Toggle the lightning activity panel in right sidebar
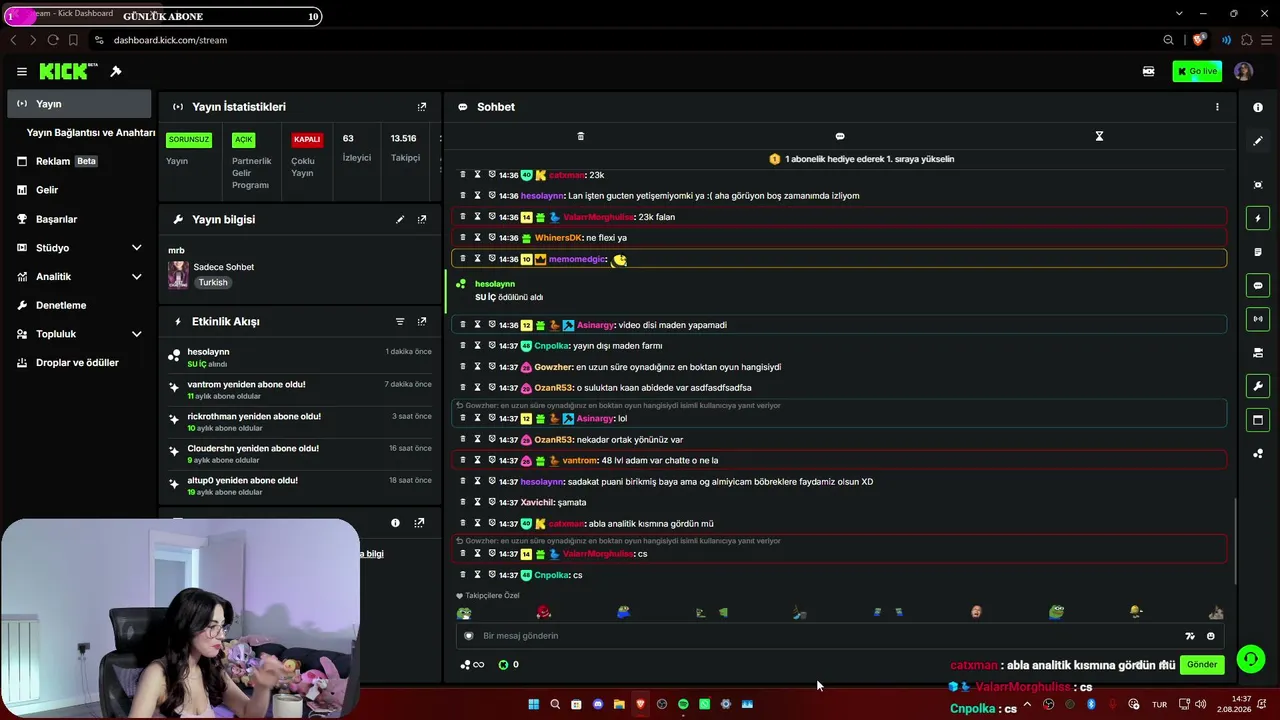This screenshot has width=1280, height=720. click(1258, 218)
